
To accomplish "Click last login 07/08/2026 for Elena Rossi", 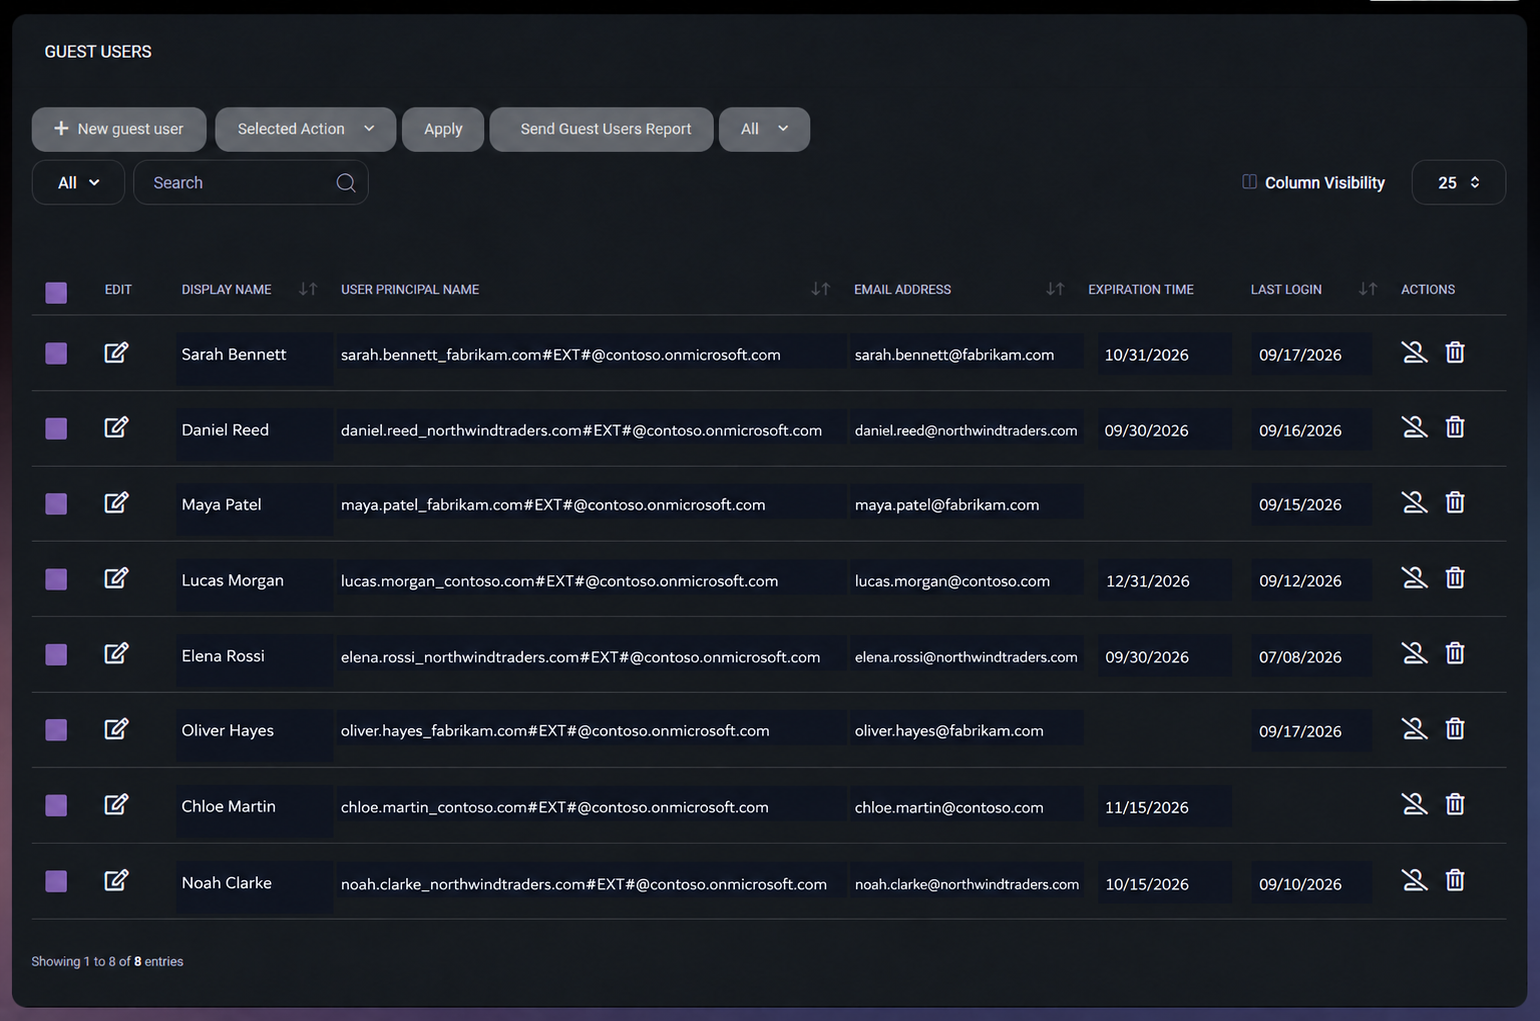I will click(x=1300, y=657).
